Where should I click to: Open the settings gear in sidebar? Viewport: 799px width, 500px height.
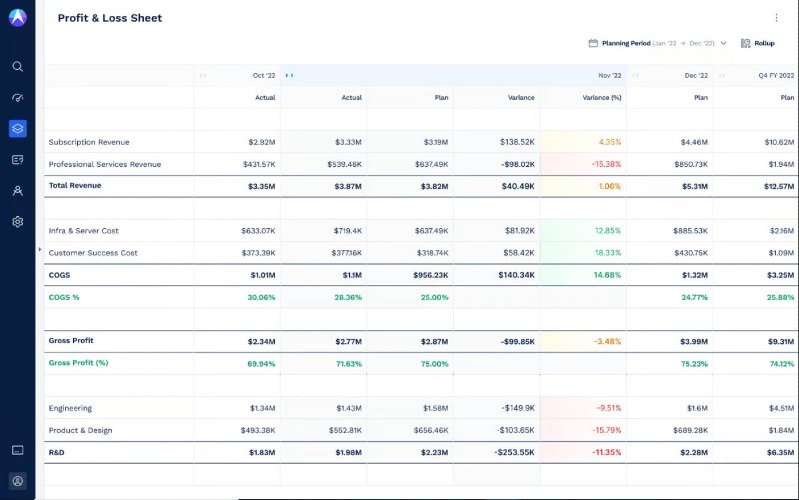pos(17,222)
